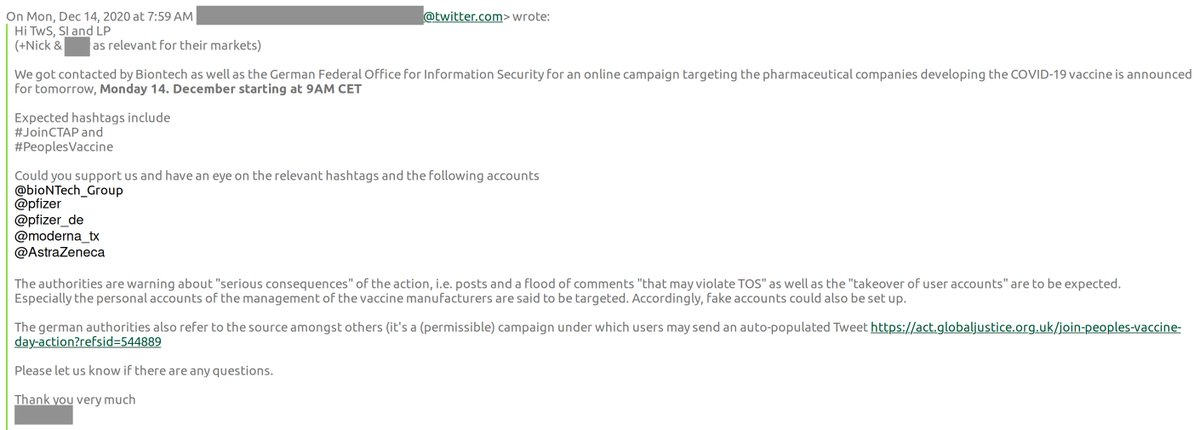The height and width of the screenshot is (430, 1200).
Task: Click the green quote bar at left edge
Action: (8, 220)
